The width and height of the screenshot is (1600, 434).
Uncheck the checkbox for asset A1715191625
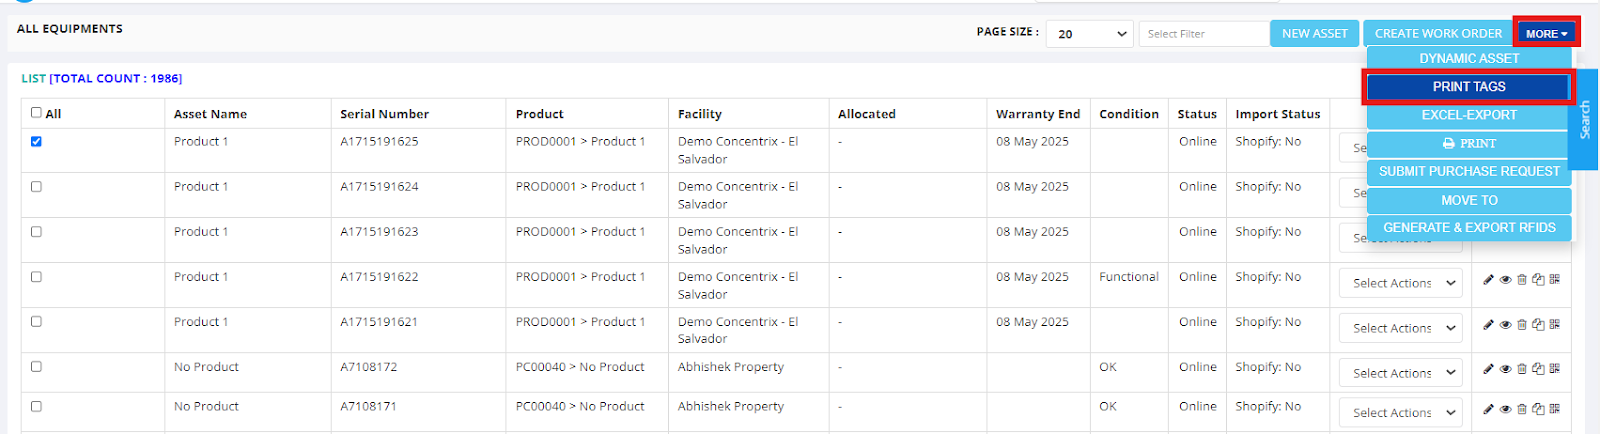click(37, 142)
